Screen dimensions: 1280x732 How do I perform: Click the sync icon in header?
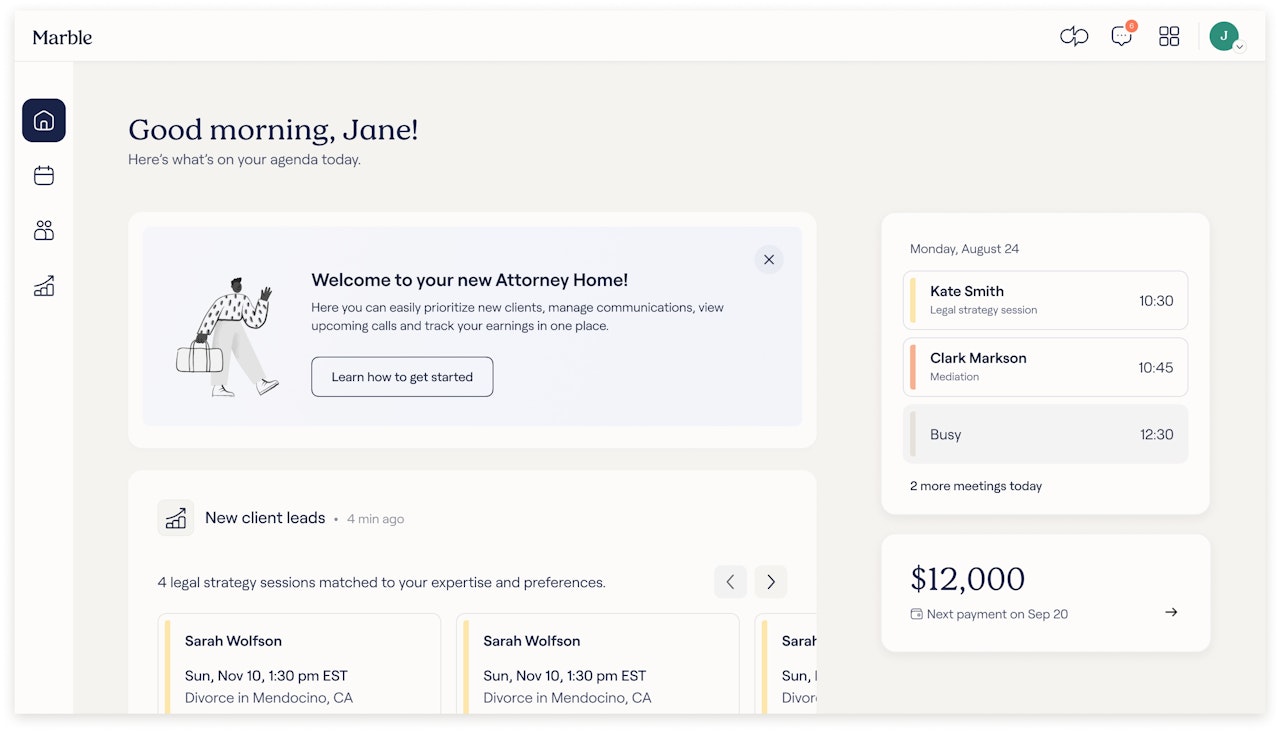click(1074, 37)
